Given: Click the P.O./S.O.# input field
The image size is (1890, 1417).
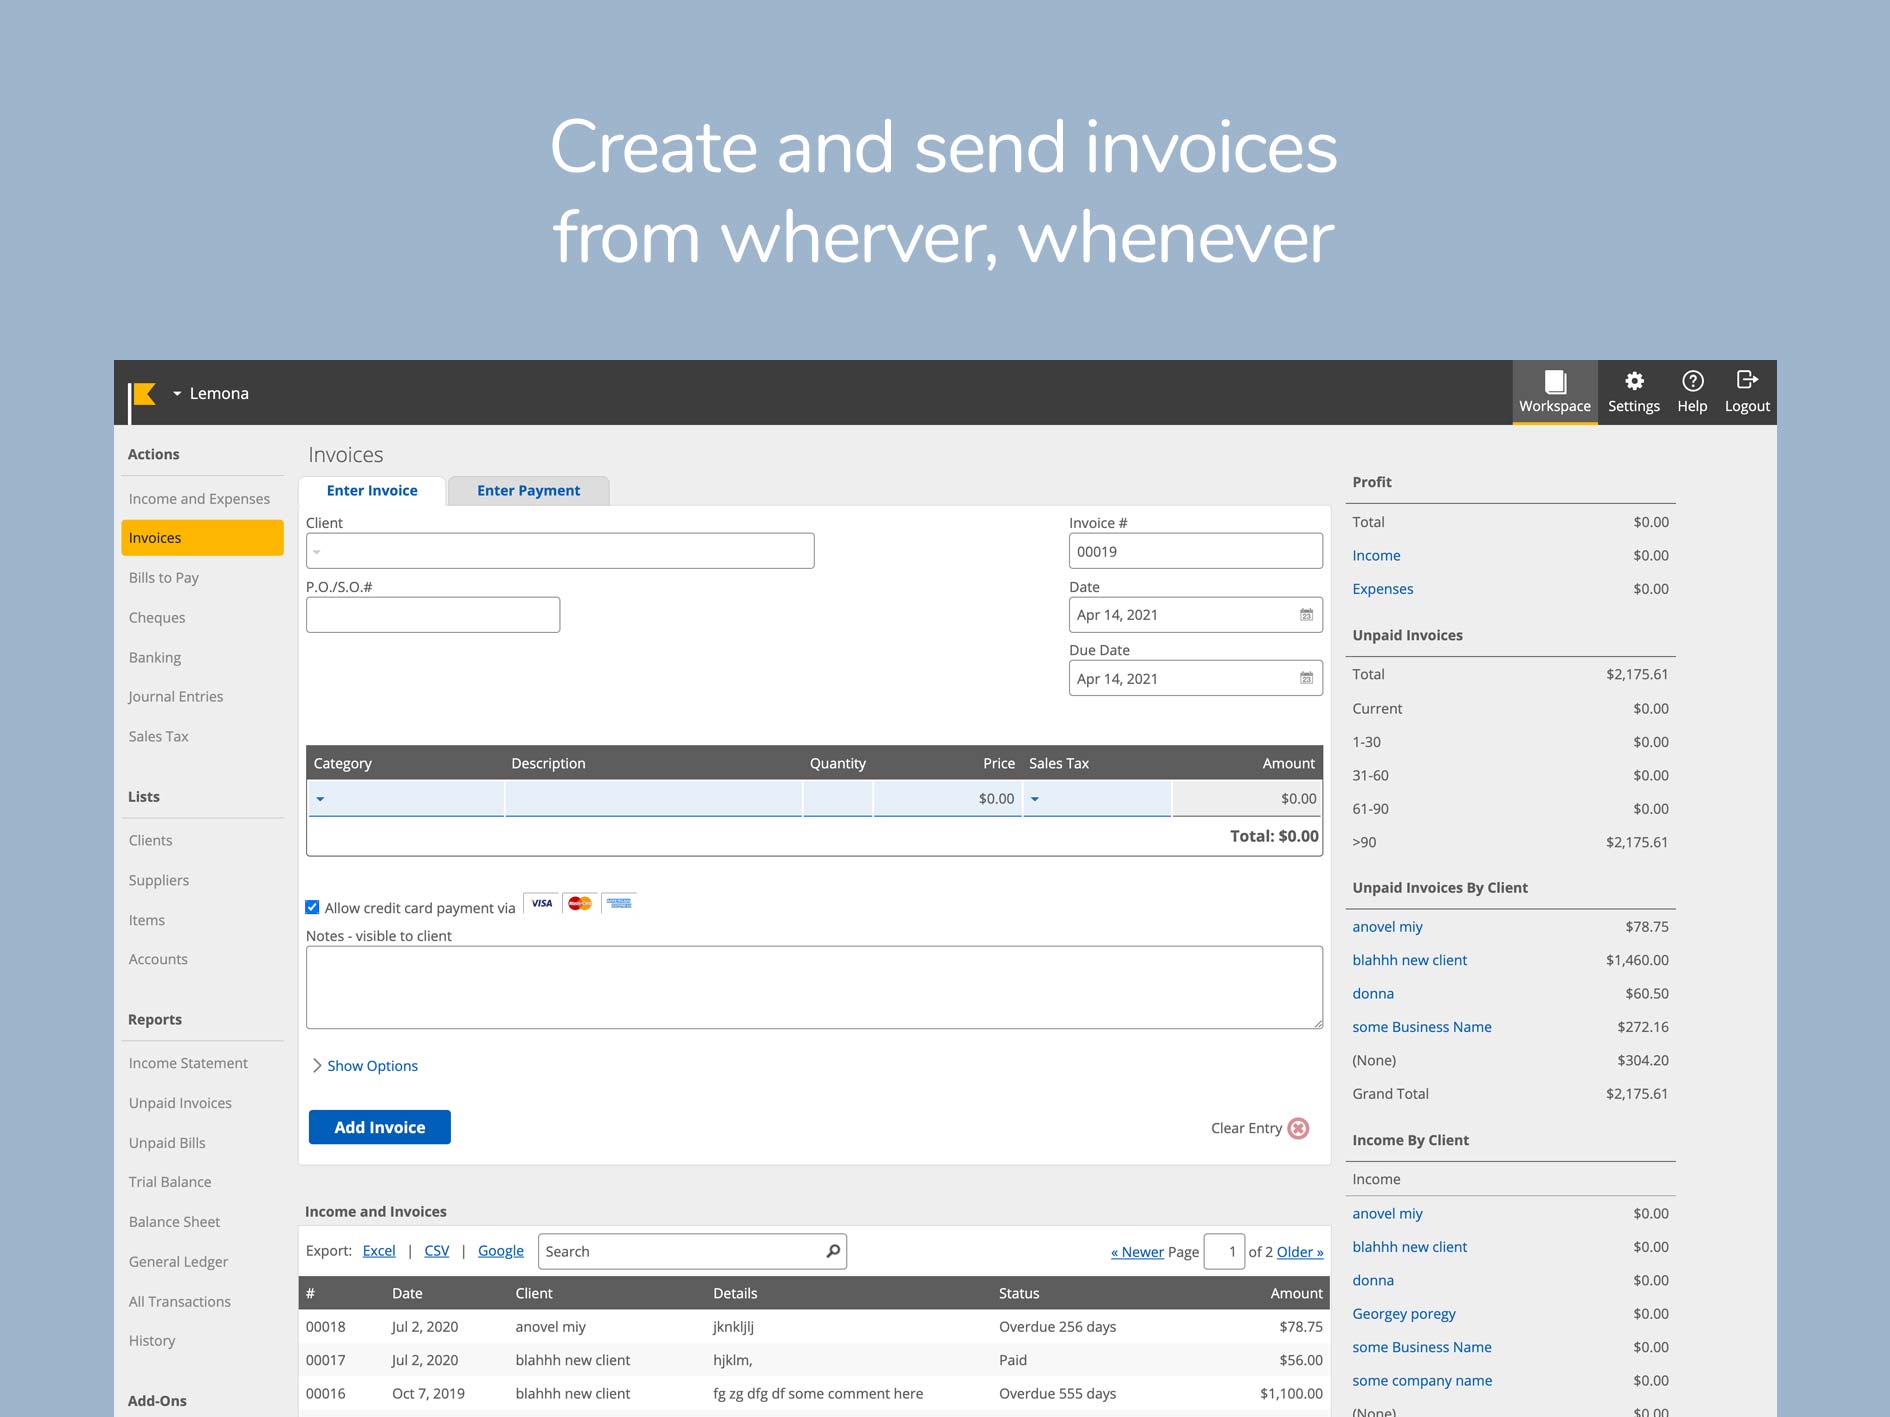Looking at the screenshot, I should coord(432,615).
